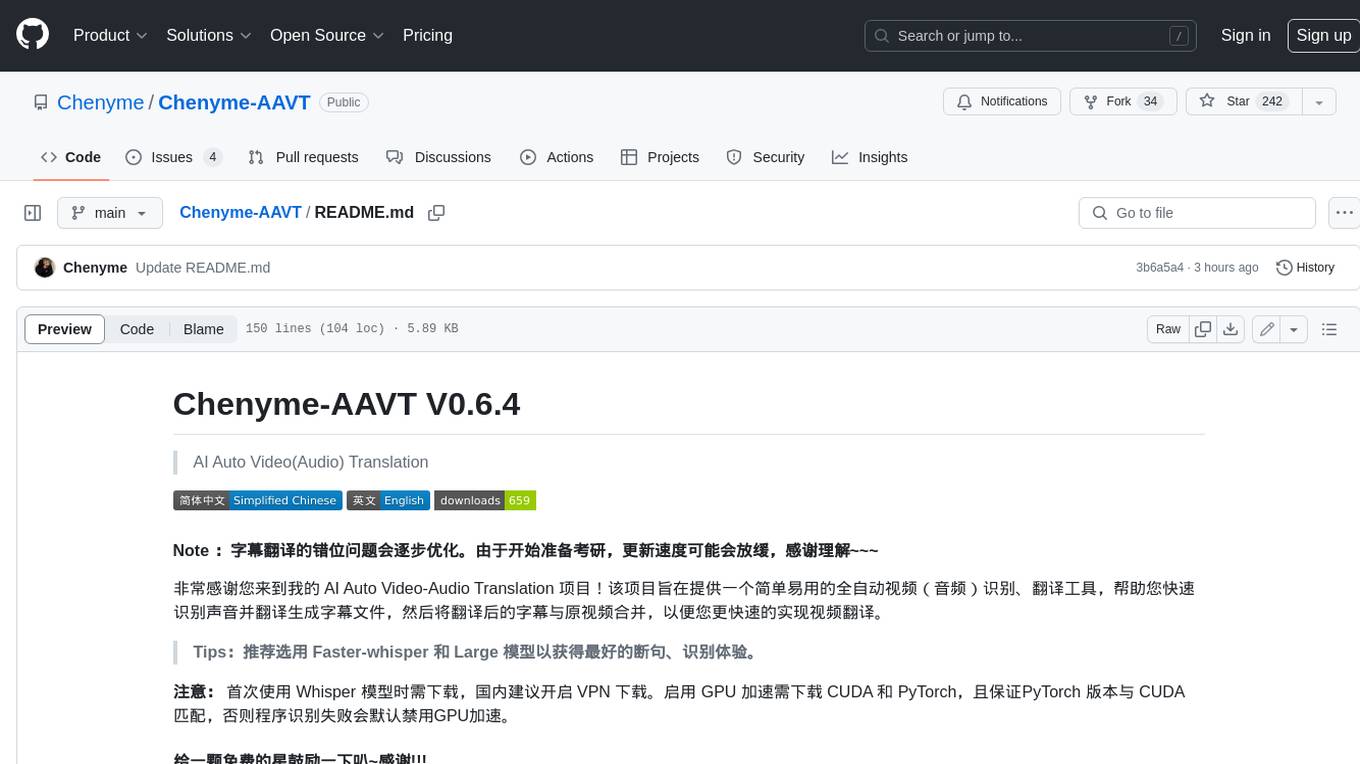
Task: Expand the file tree side panel
Action: click(33, 213)
